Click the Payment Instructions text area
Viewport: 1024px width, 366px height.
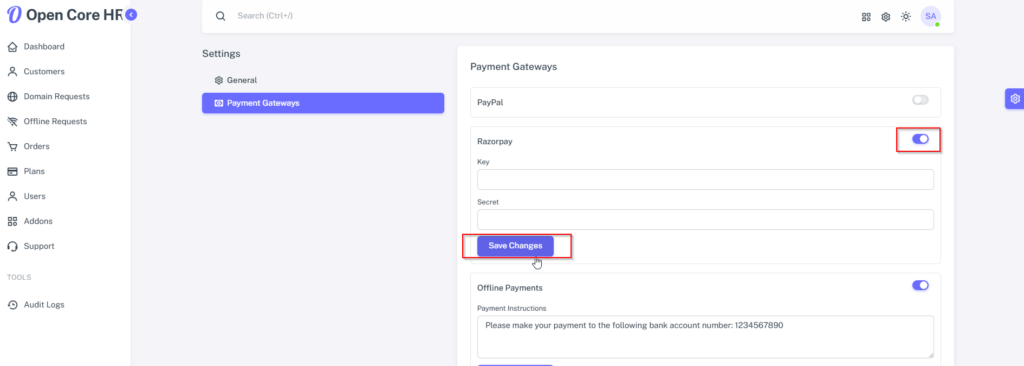(705, 337)
